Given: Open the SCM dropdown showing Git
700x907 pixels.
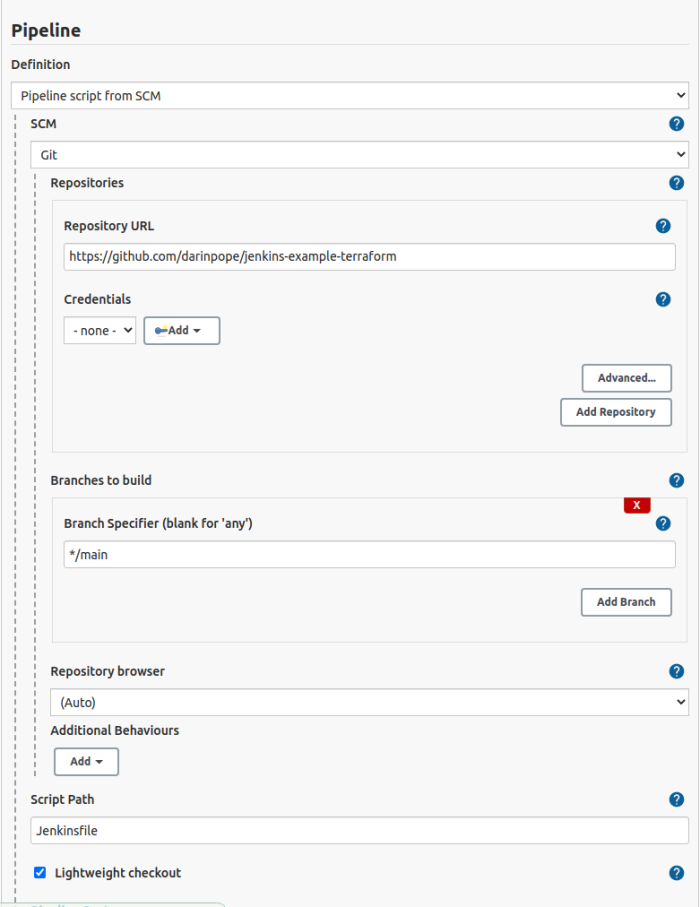Looking at the screenshot, I should click(x=359, y=155).
